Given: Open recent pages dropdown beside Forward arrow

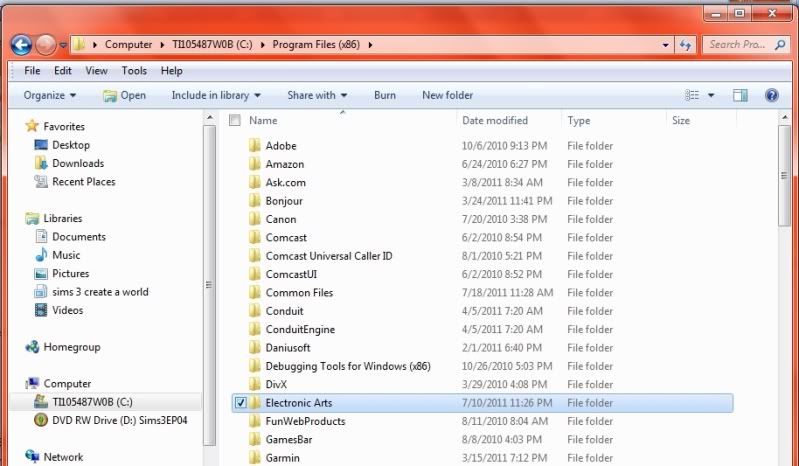Looking at the screenshot, I should (x=63, y=45).
